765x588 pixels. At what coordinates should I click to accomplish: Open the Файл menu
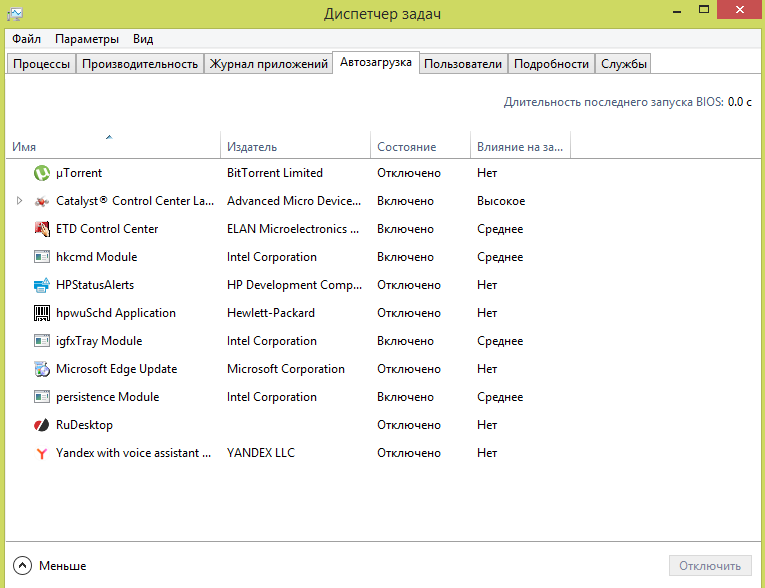coord(26,39)
